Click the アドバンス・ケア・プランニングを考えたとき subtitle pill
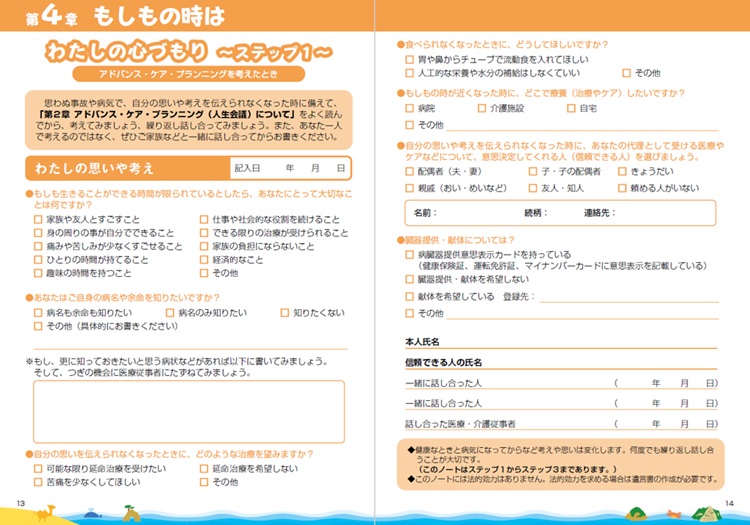Image resolution: width=750 pixels, height=525 pixels. 188,74
